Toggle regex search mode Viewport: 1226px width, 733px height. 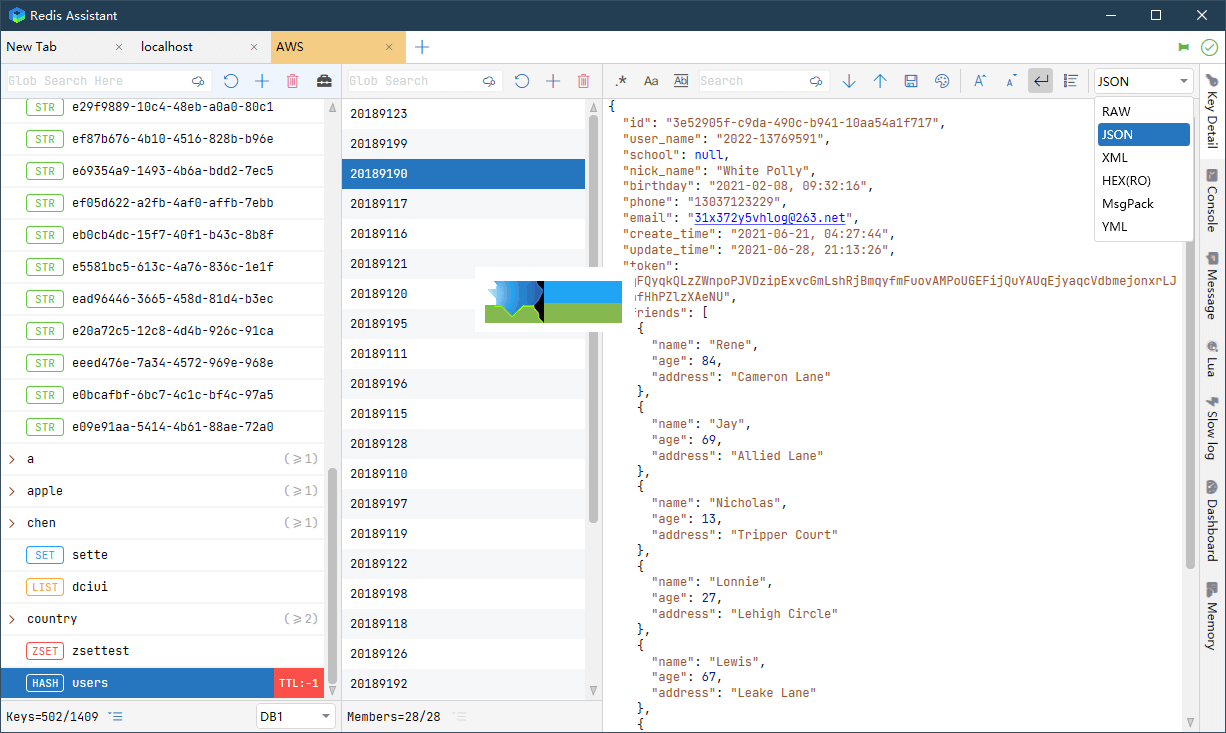point(621,81)
